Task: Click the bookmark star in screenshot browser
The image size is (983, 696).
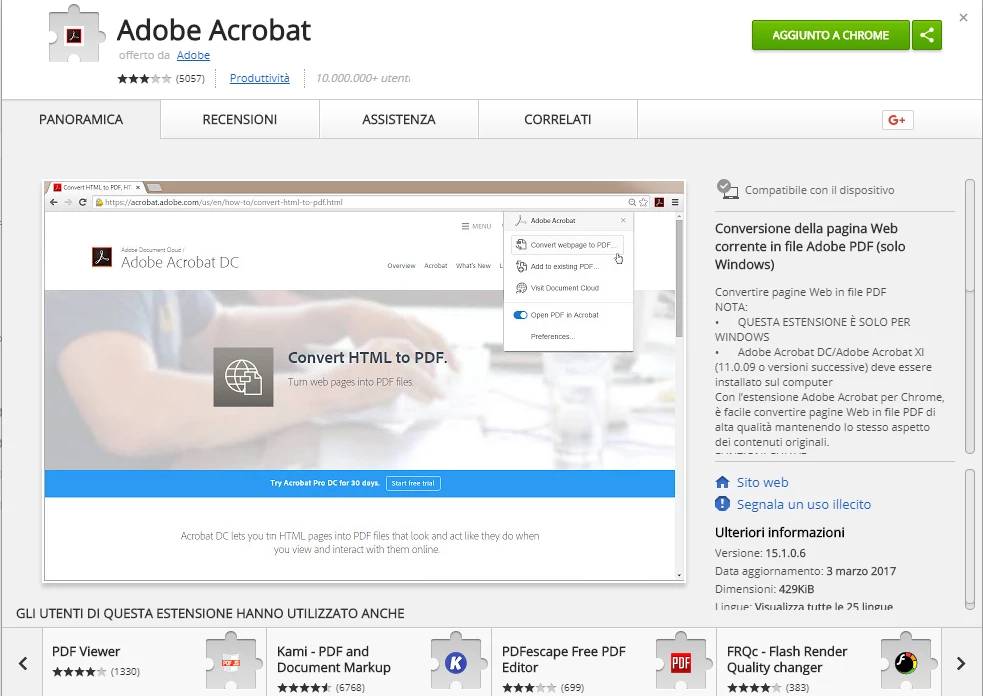Action: click(643, 202)
